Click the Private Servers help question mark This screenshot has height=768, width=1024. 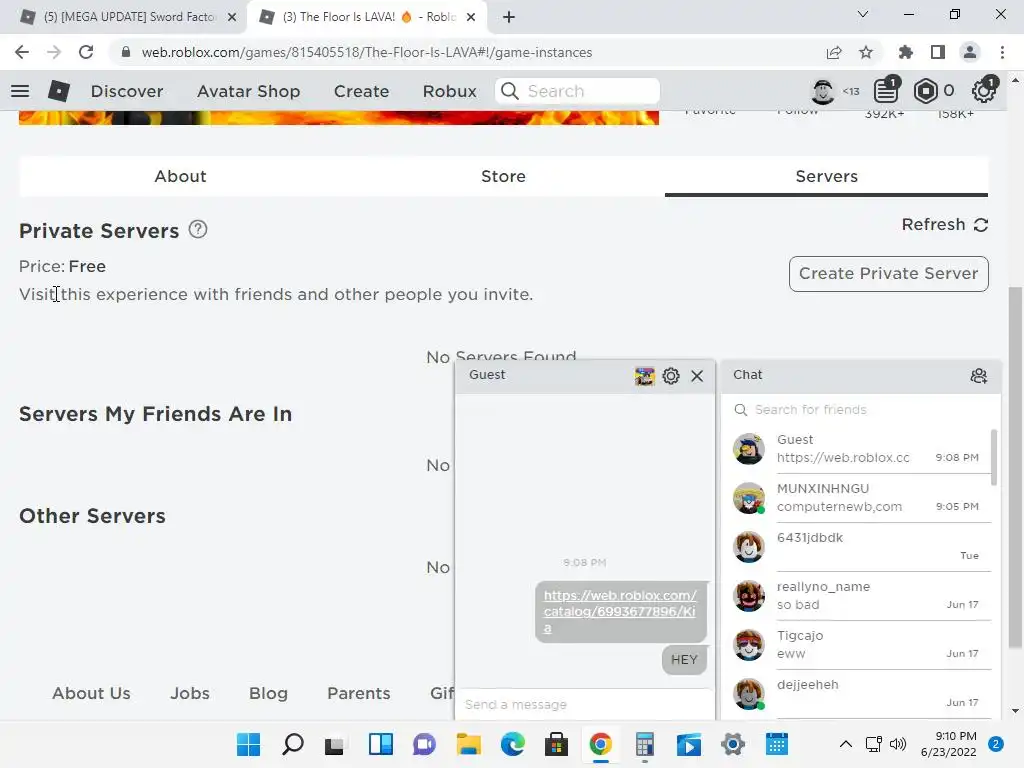(198, 230)
